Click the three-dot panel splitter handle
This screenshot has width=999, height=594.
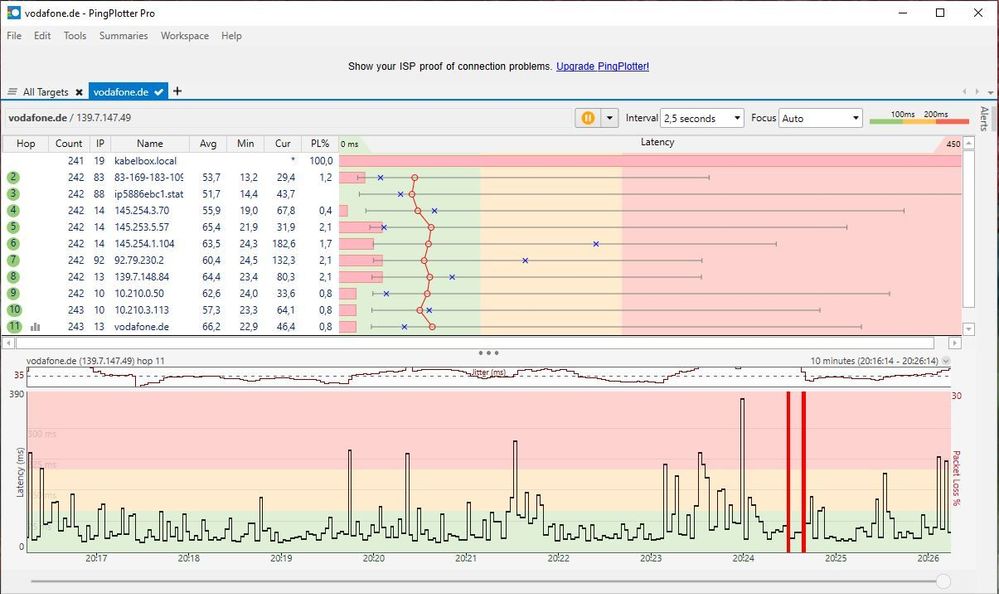point(489,352)
